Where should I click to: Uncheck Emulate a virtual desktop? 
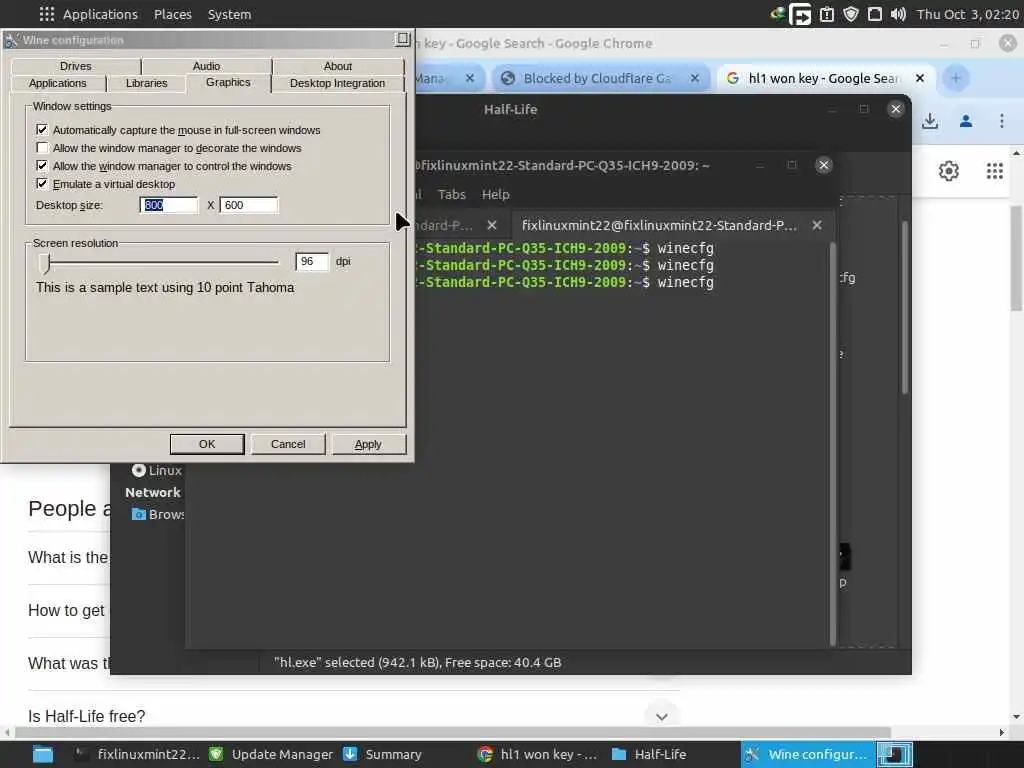coord(42,184)
